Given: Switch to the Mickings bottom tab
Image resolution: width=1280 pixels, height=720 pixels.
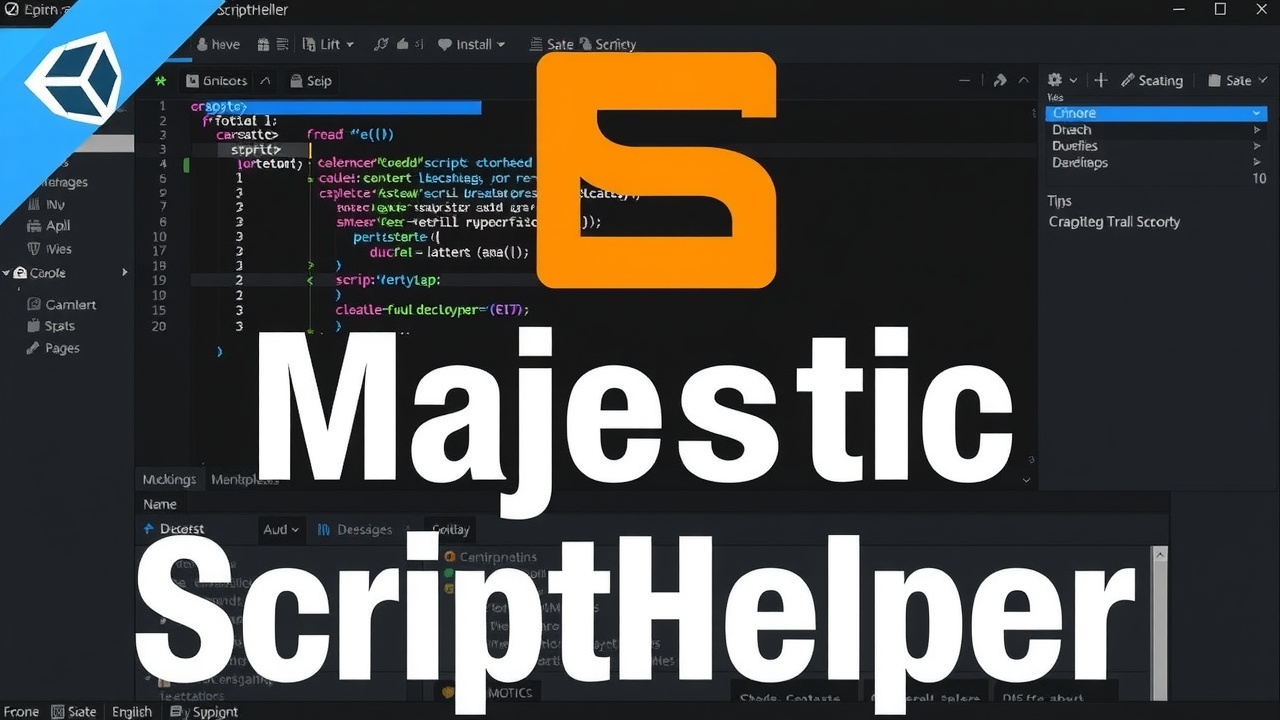Looking at the screenshot, I should point(169,479).
